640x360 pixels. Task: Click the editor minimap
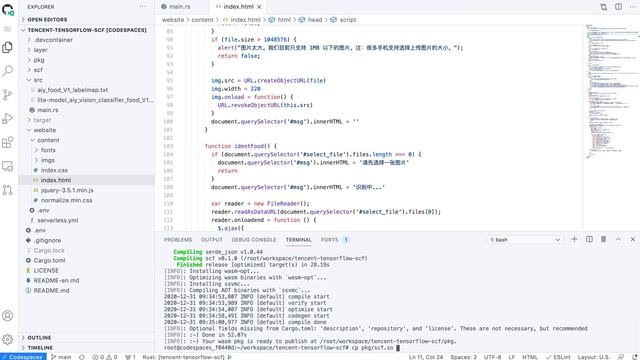(611, 92)
